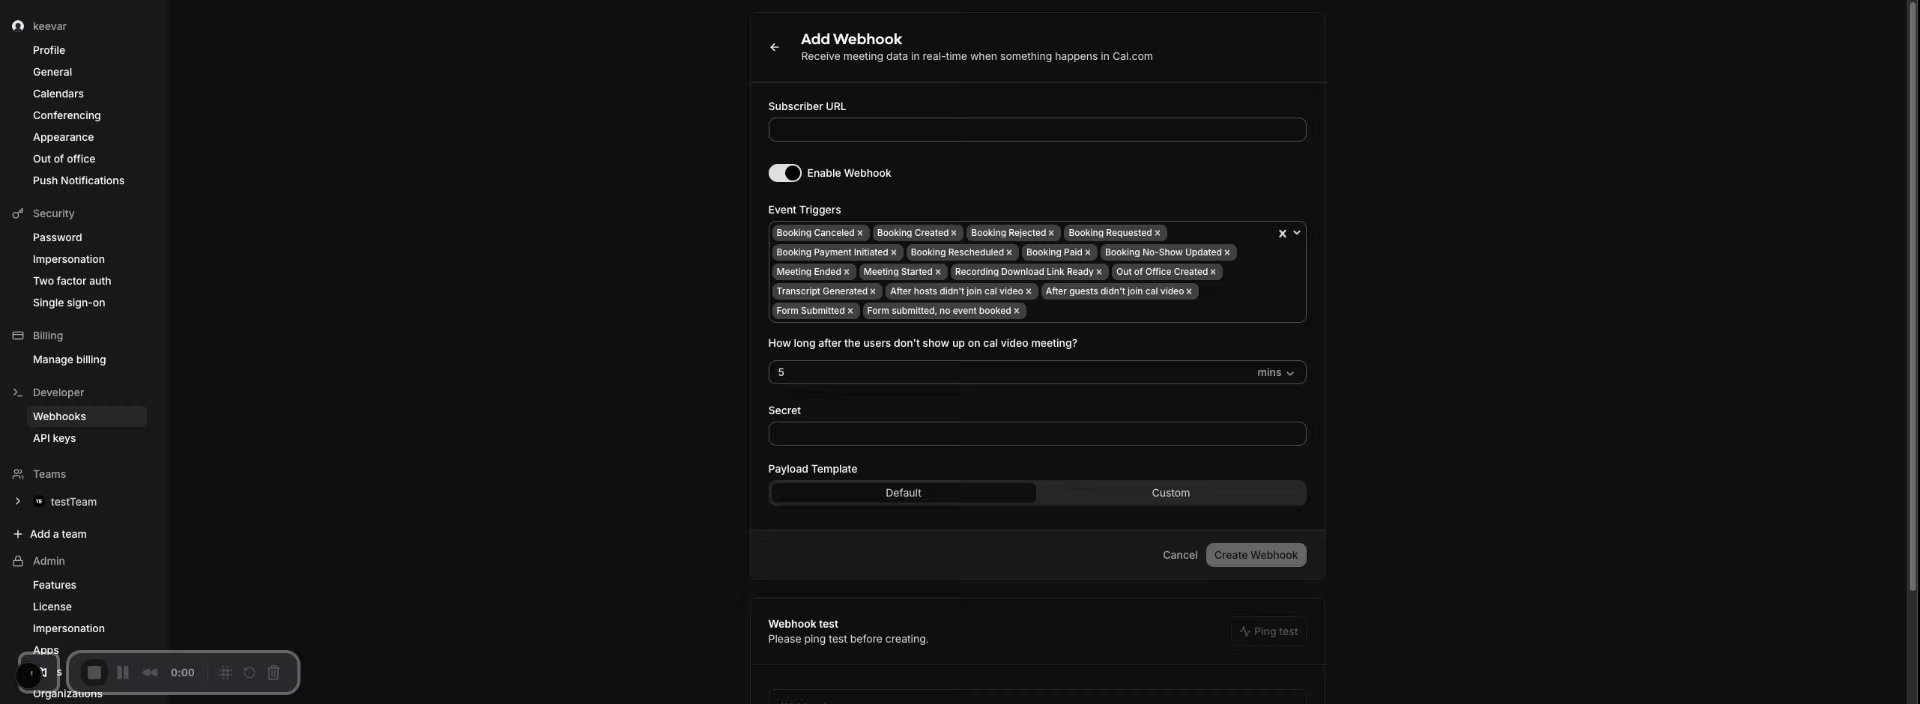1920x704 pixels.
Task: Click the restart recording icon
Action: 249,673
